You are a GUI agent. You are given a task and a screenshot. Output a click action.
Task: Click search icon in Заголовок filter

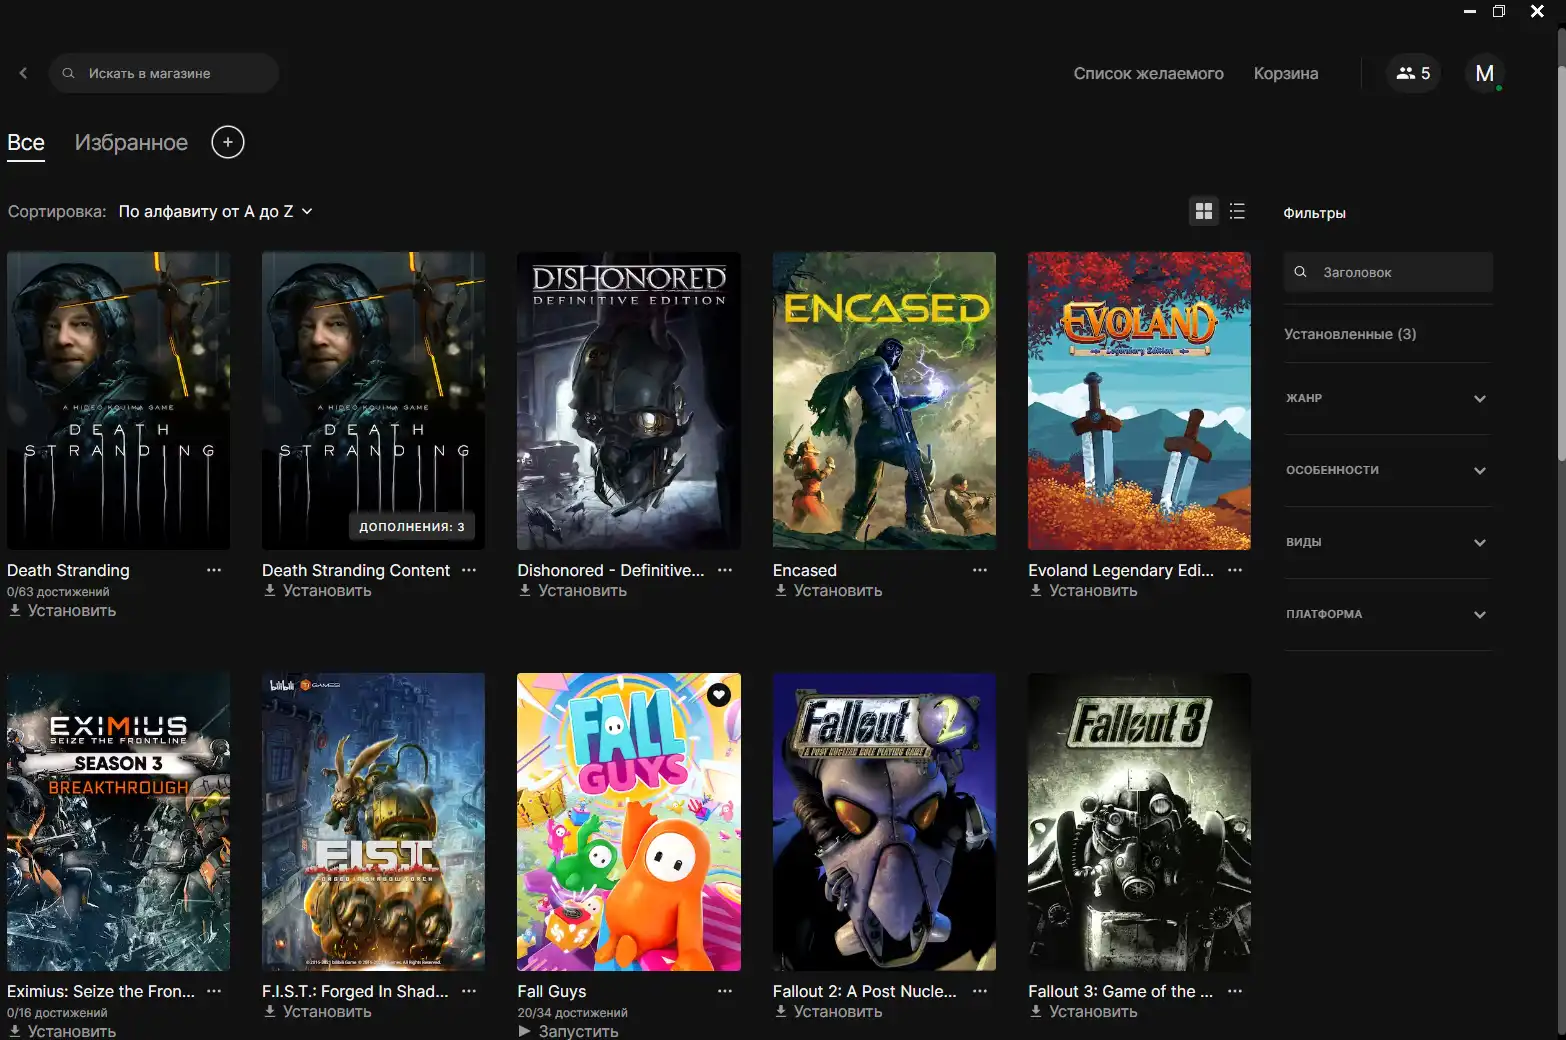click(x=1300, y=272)
